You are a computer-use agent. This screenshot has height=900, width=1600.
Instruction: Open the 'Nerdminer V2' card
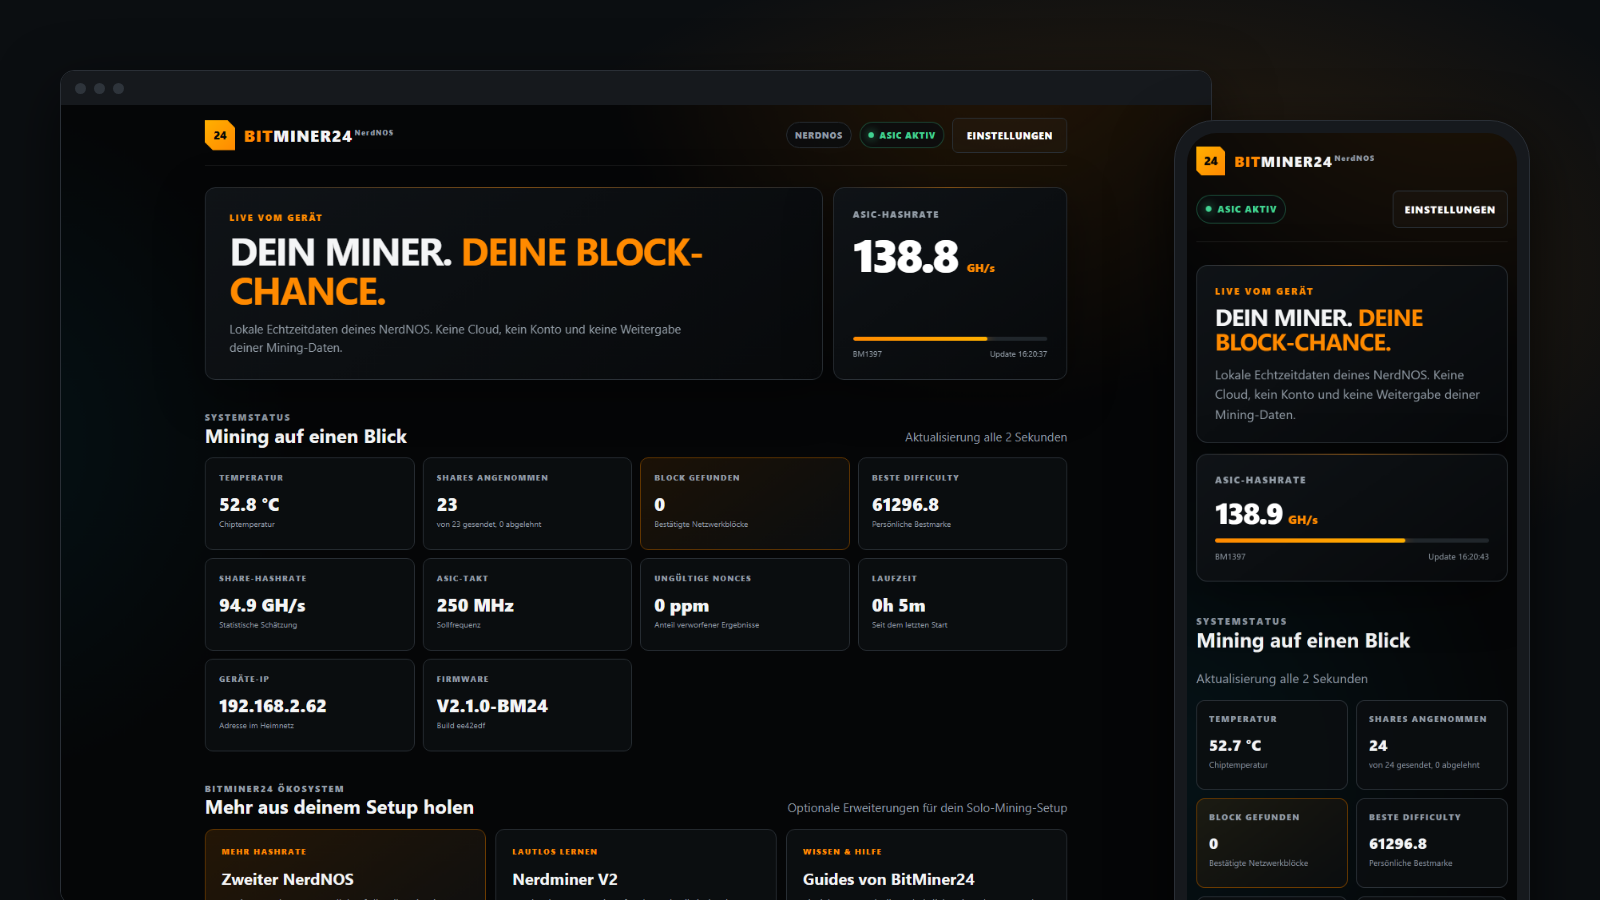click(636, 865)
